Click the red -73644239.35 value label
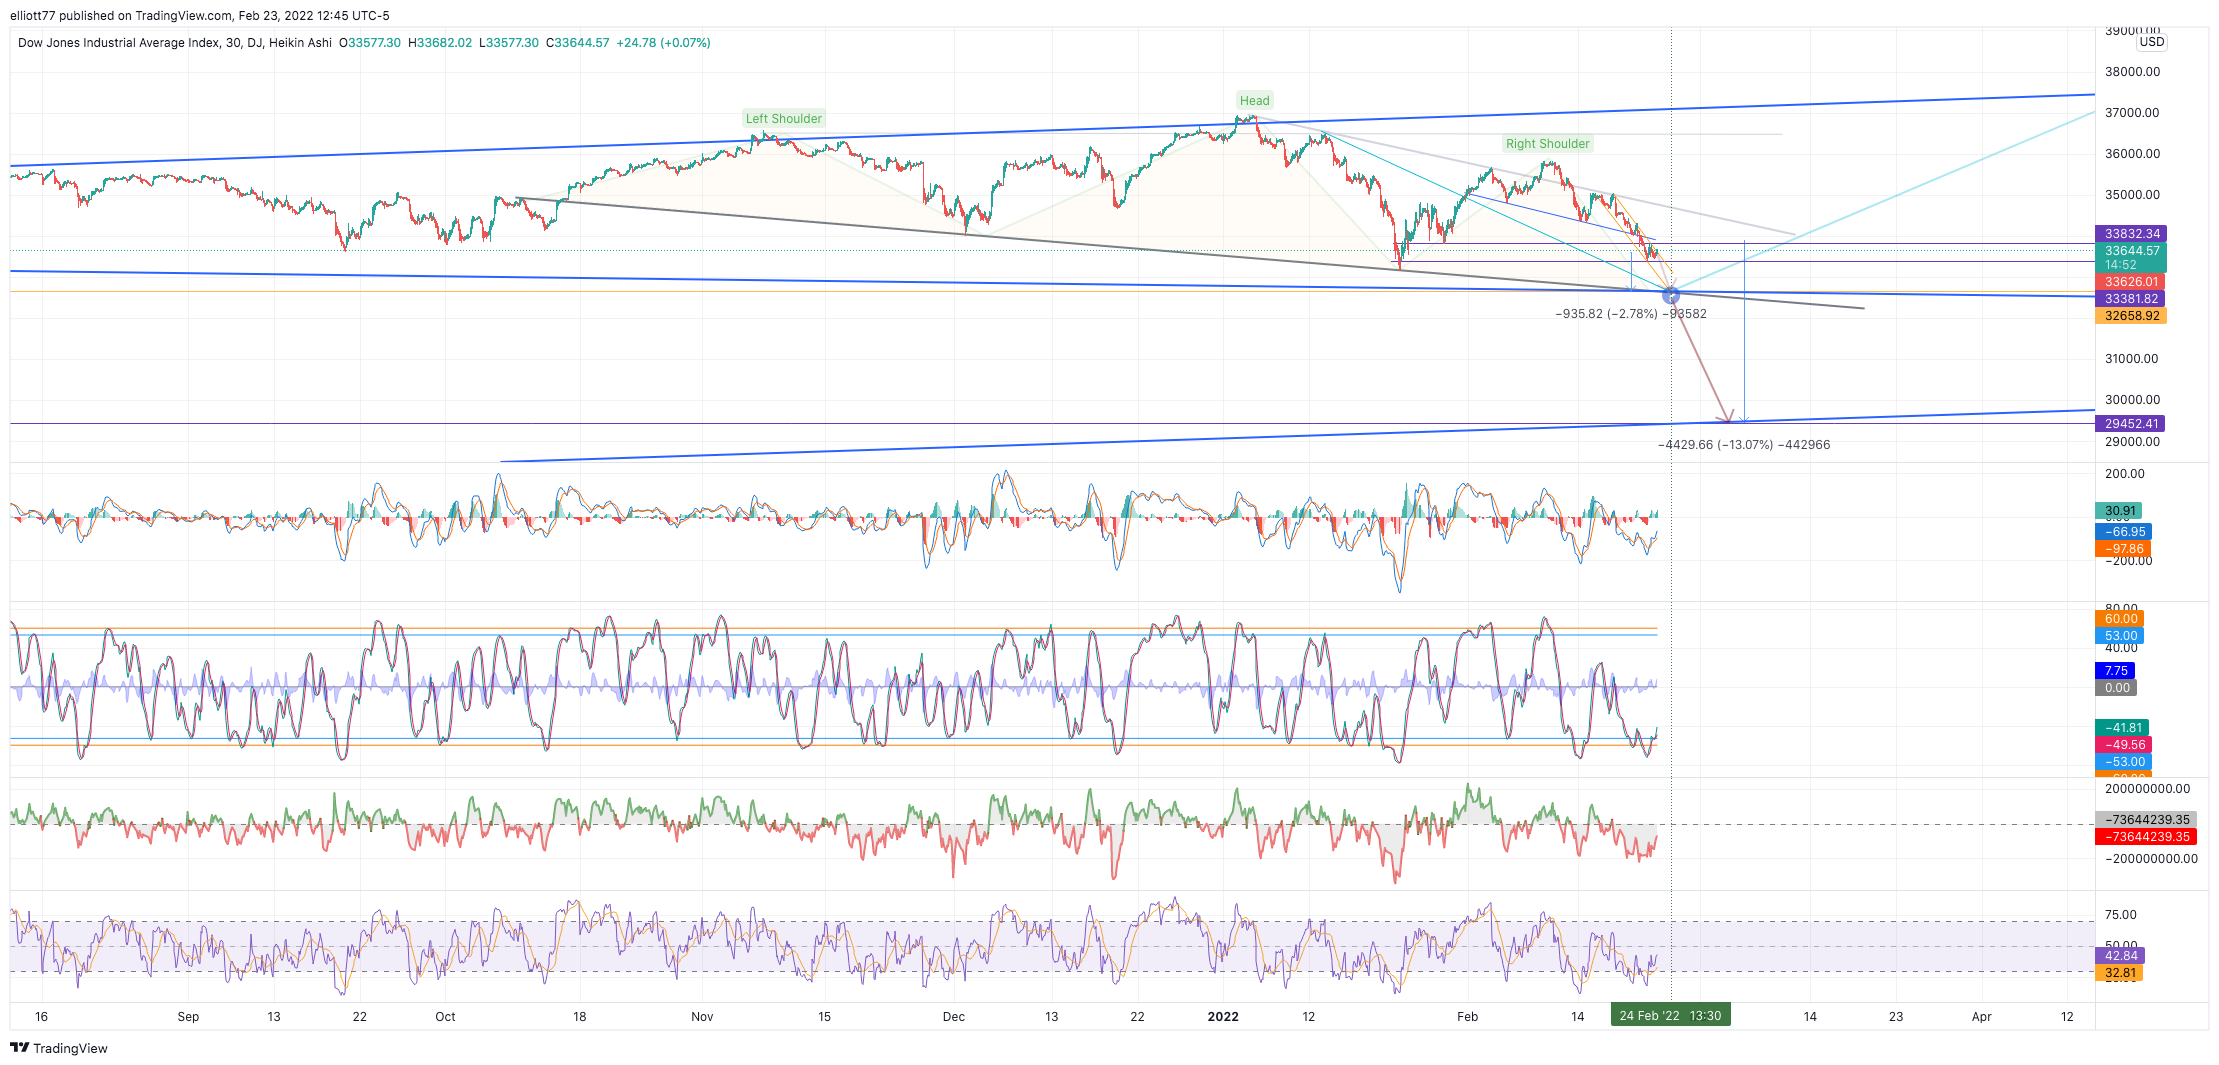Image resolution: width=2219 pixels, height=1065 pixels. coord(2146,837)
